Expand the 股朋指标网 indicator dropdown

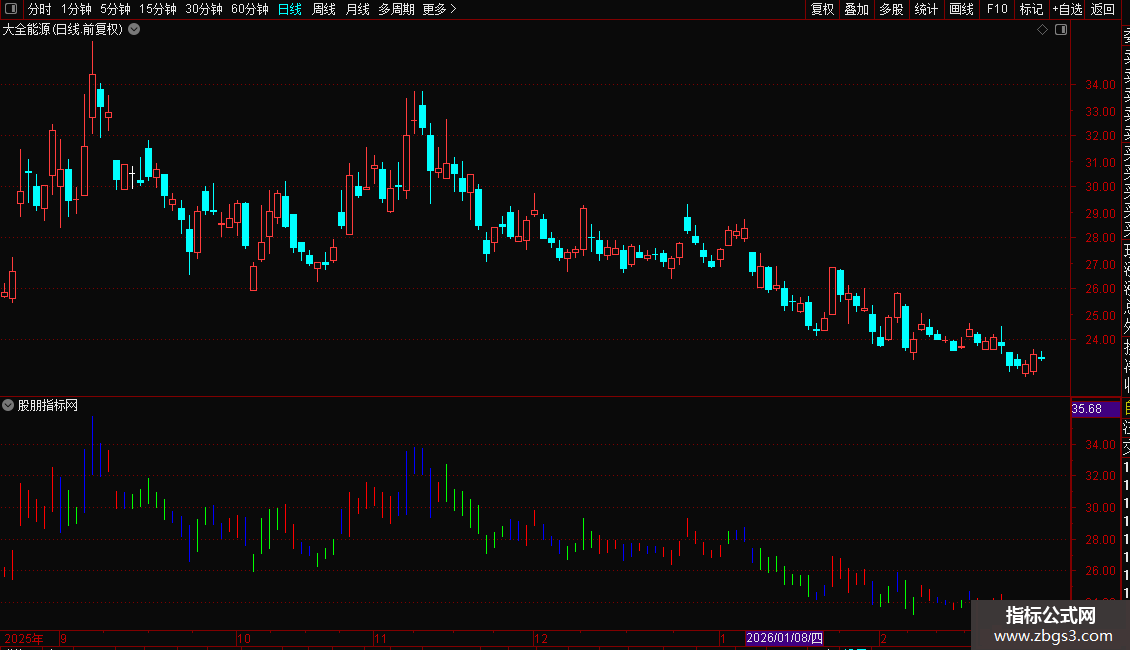8,405
